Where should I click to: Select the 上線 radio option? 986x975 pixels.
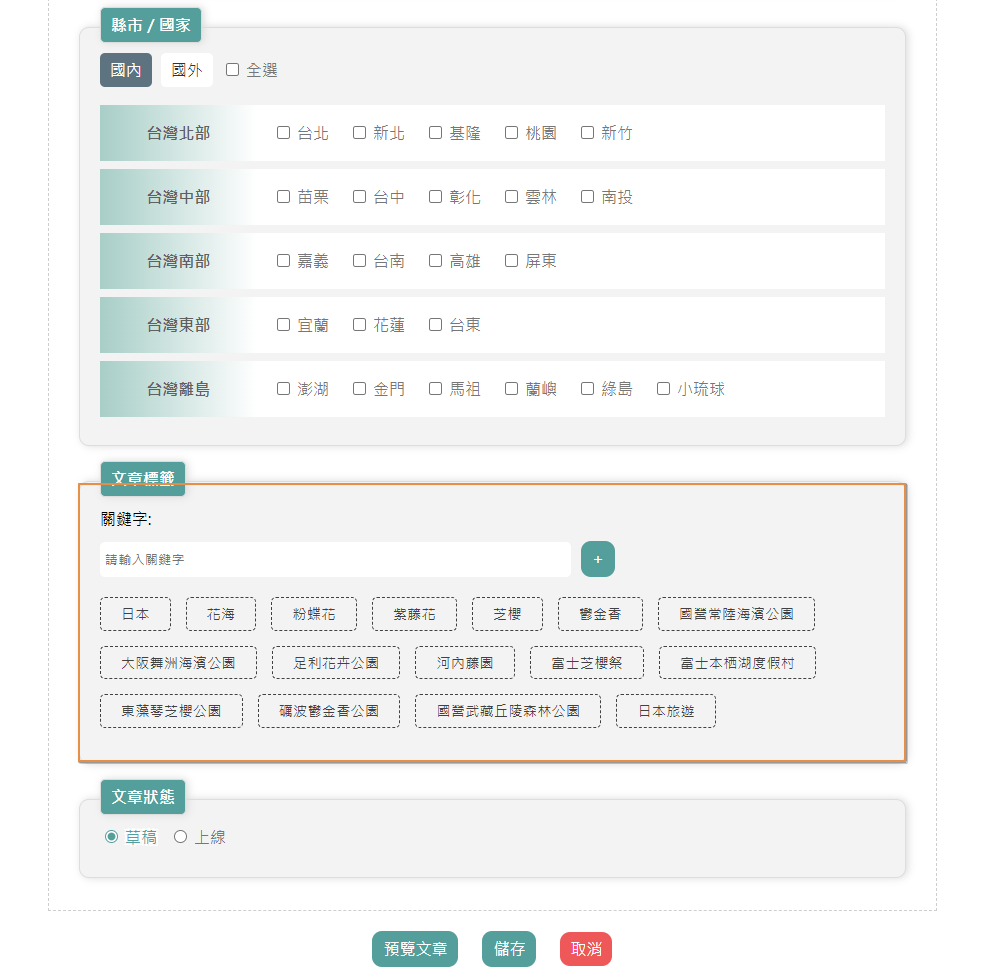181,837
